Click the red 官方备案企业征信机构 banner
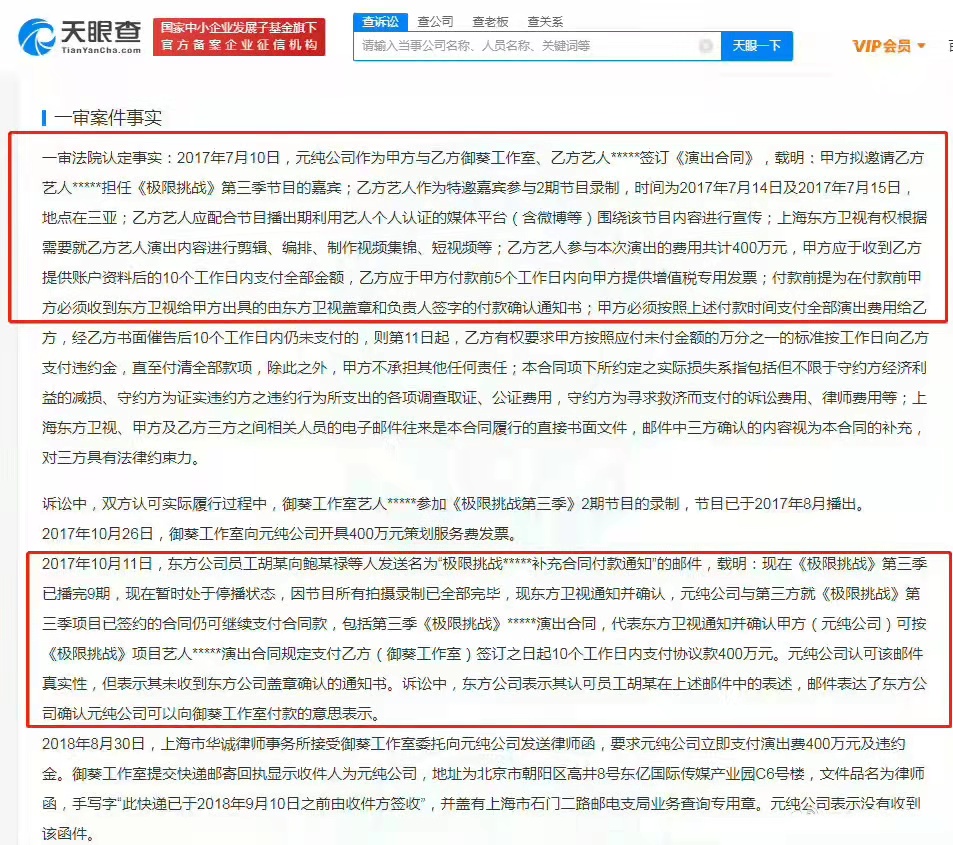 coord(239,36)
